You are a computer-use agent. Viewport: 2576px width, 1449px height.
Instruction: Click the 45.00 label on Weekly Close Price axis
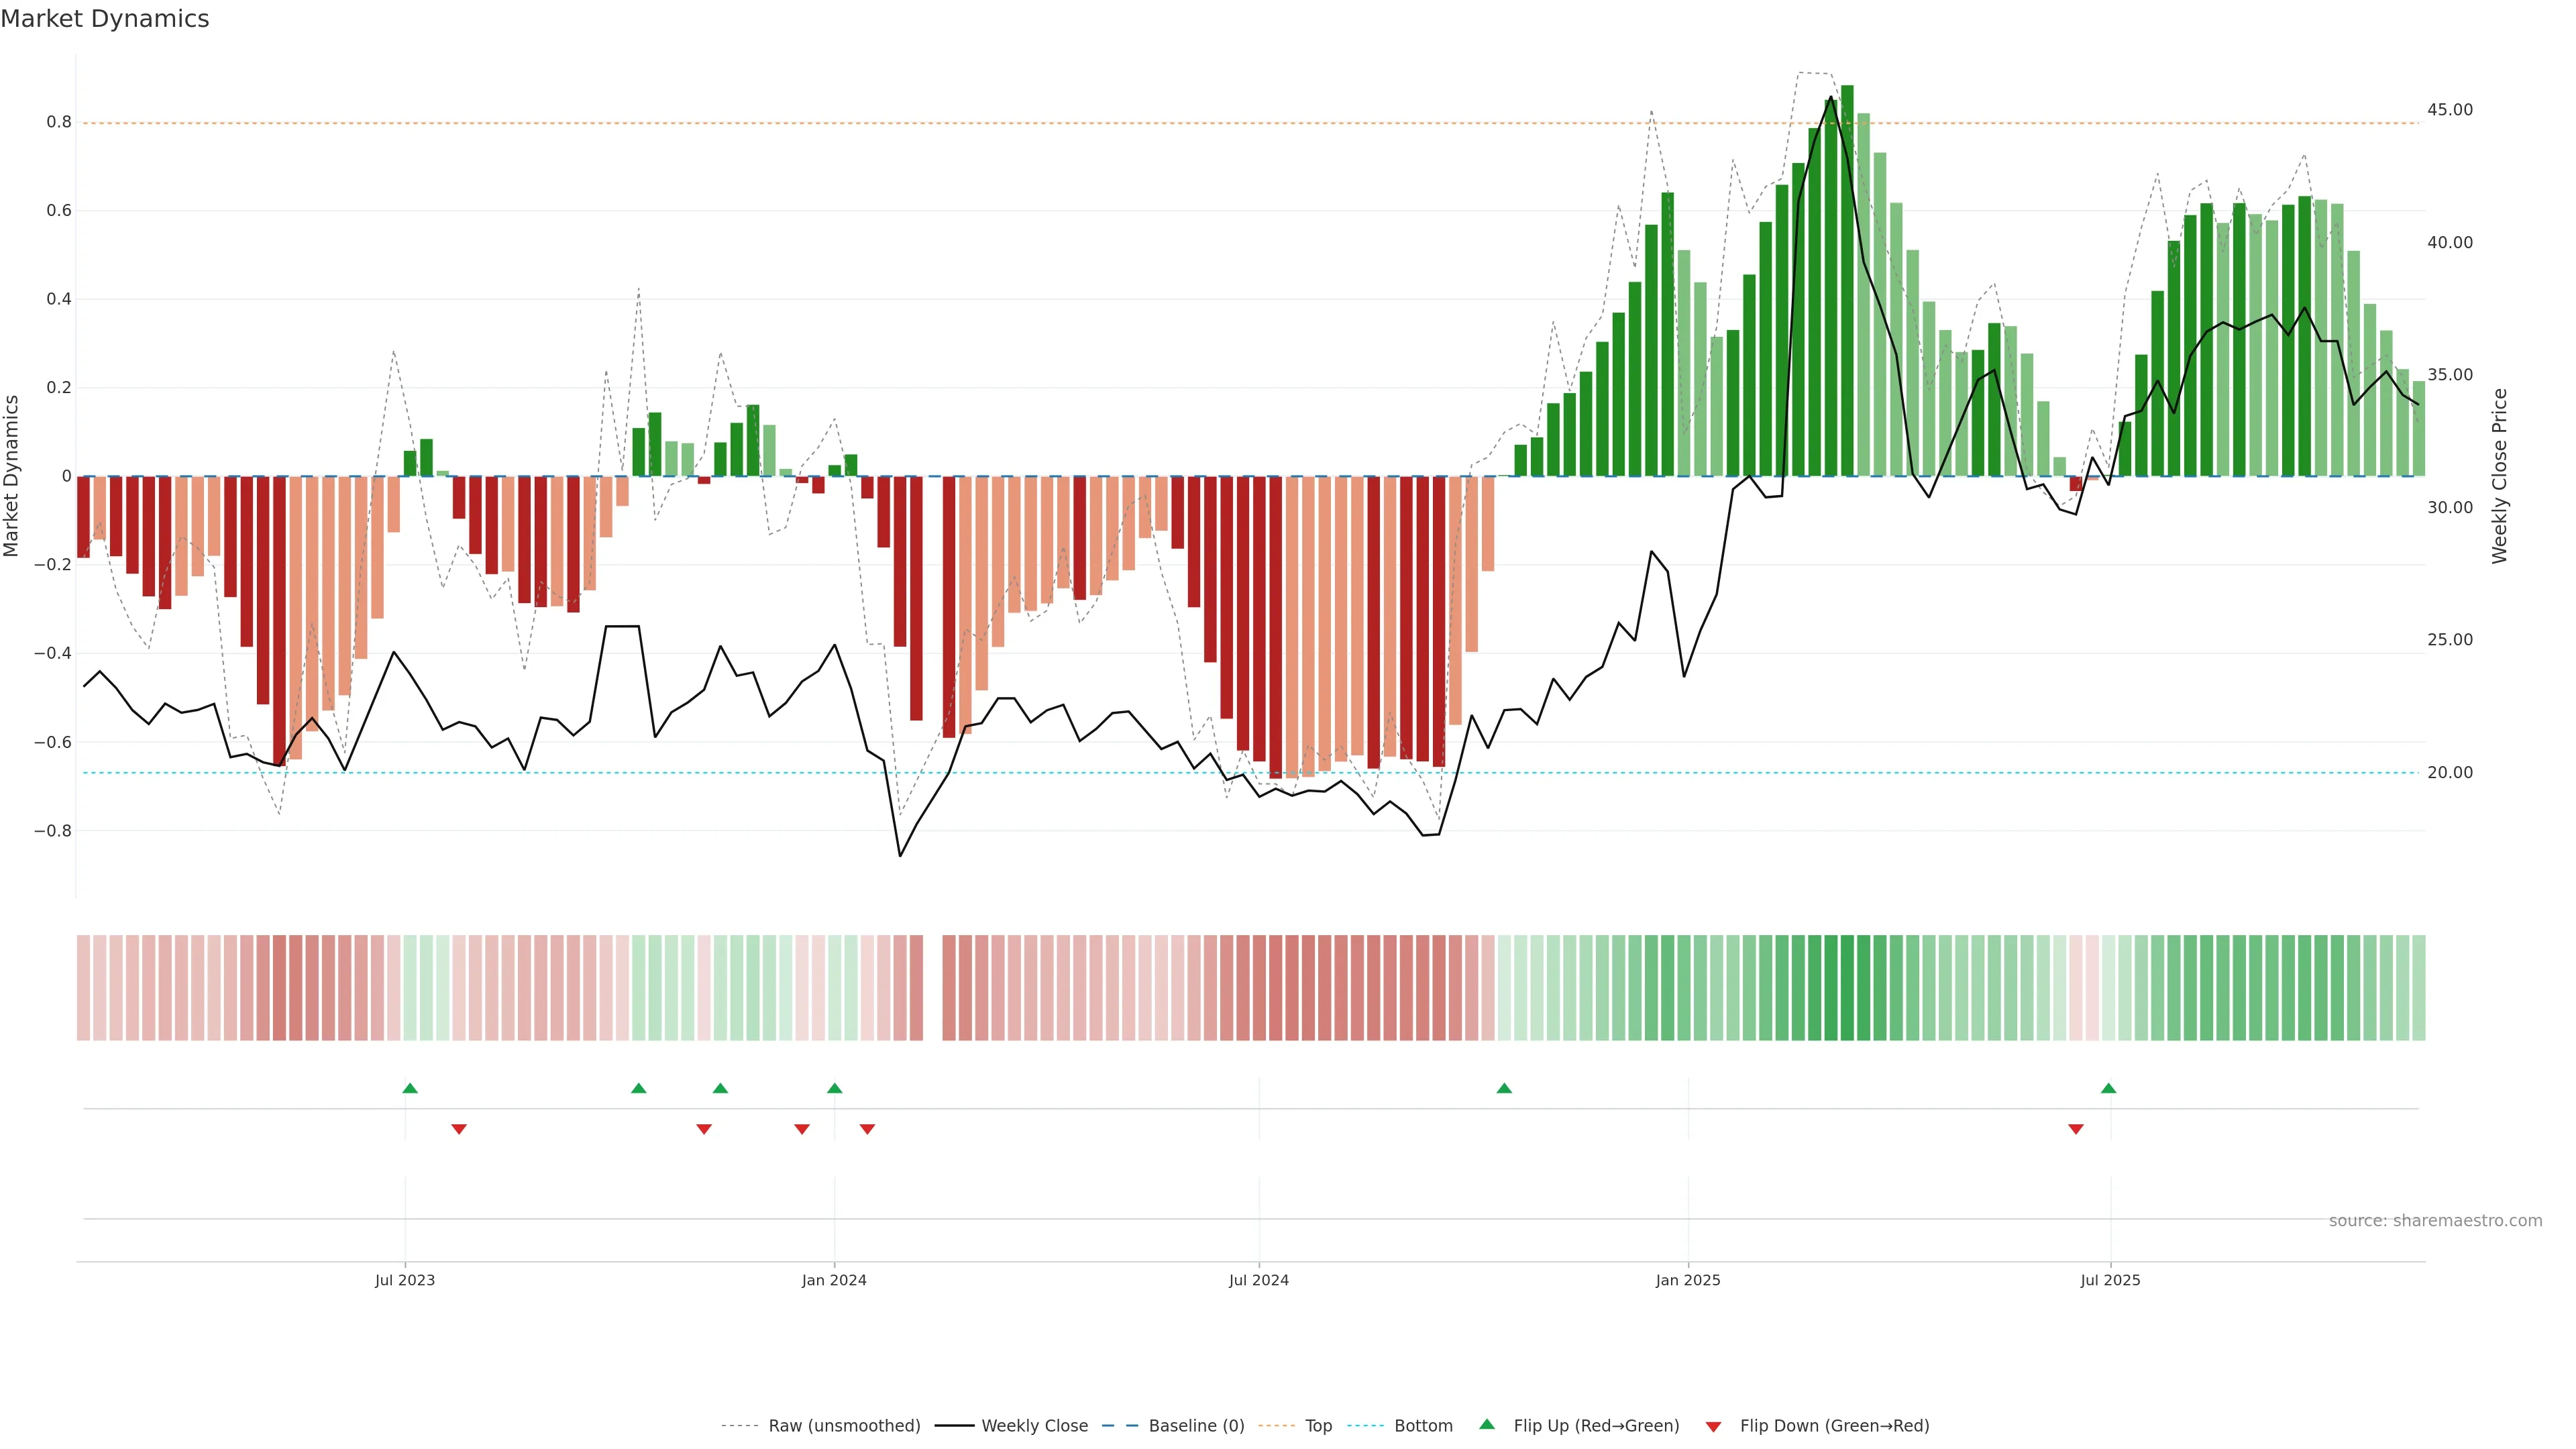[x=2450, y=110]
